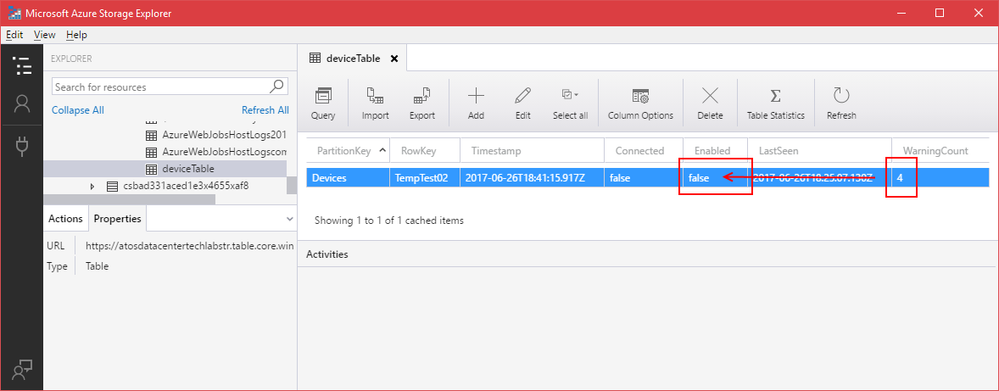999x391 pixels.
Task: Open the account management person icon
Action: pos(22,105)
